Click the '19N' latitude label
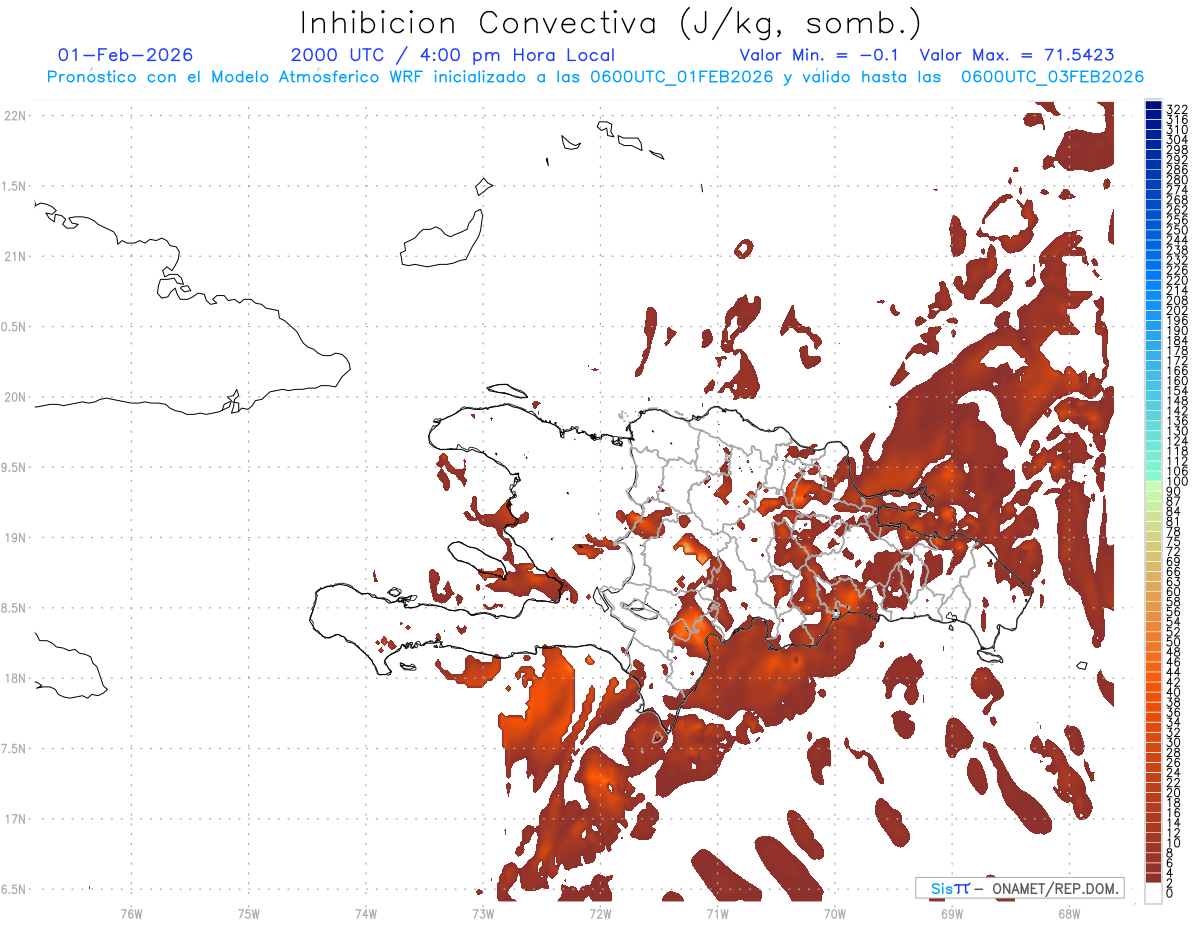 [15, 538]
